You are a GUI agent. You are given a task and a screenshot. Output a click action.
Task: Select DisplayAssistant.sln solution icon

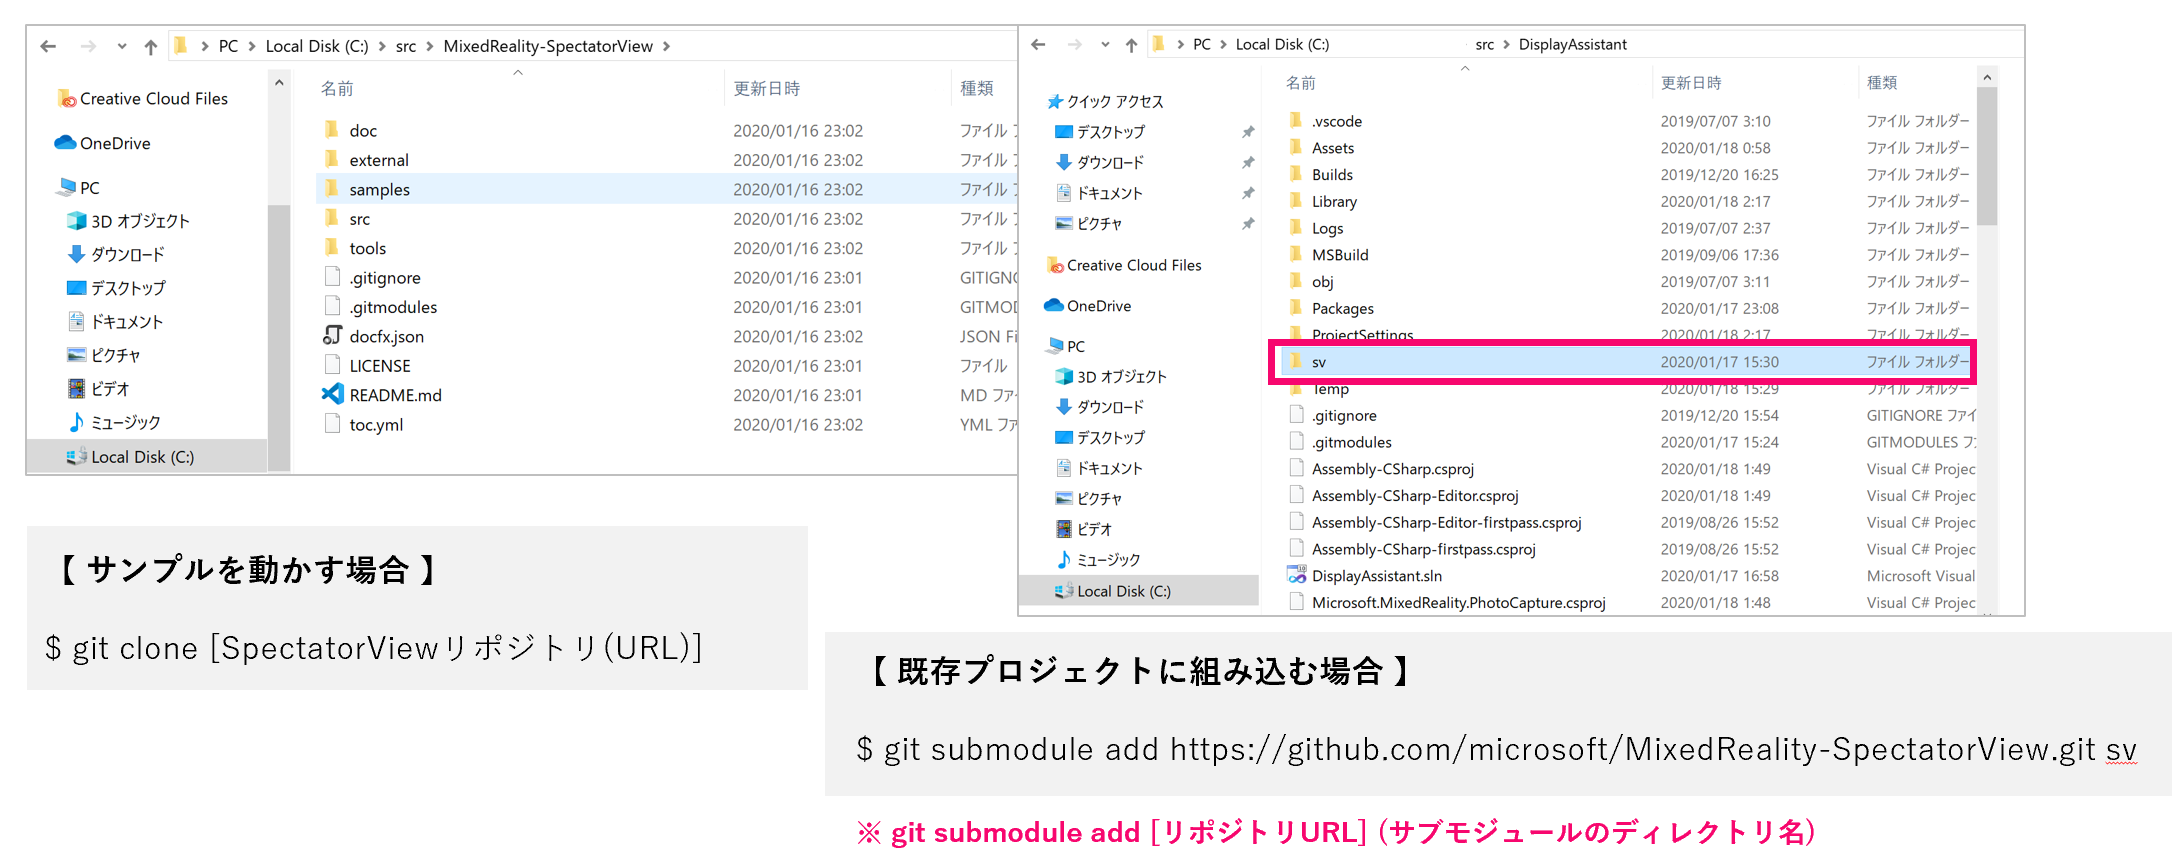1297,575
